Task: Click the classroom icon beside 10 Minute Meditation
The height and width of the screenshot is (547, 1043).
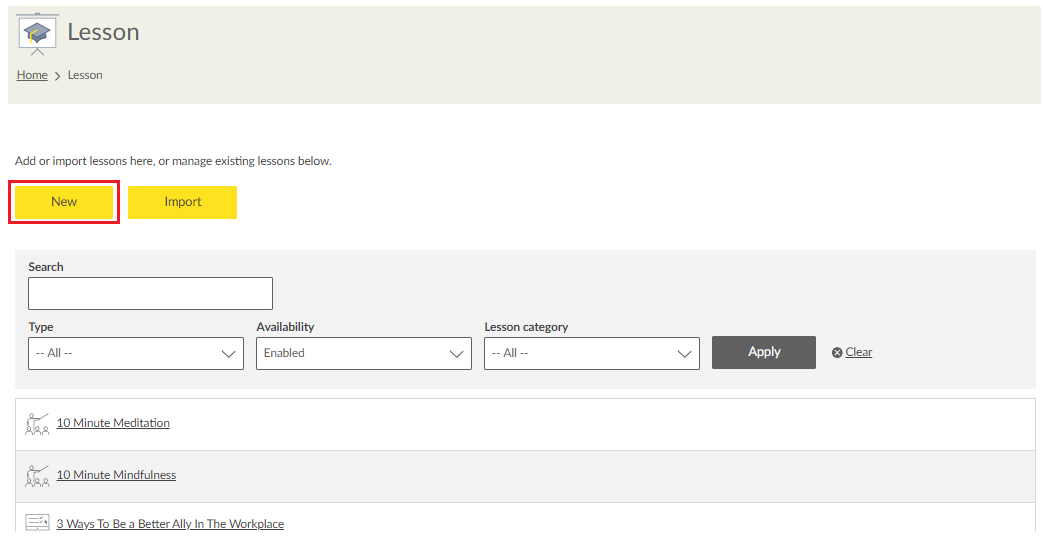Action: [37, 423]
